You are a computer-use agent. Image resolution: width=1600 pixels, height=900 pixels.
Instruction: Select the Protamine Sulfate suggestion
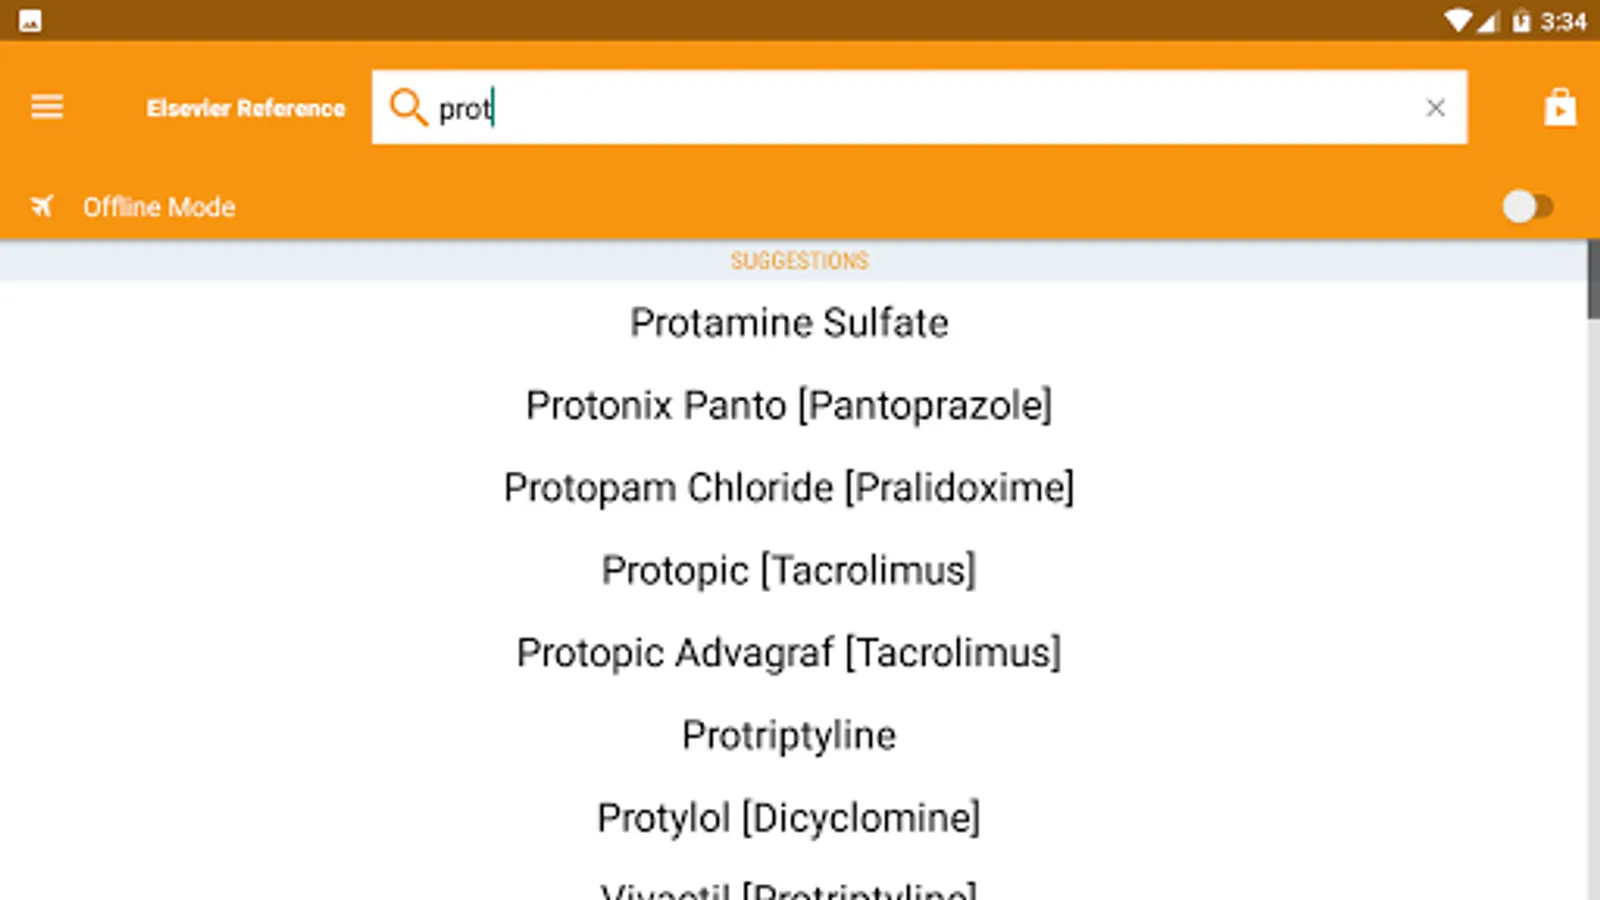pos(789,323)
